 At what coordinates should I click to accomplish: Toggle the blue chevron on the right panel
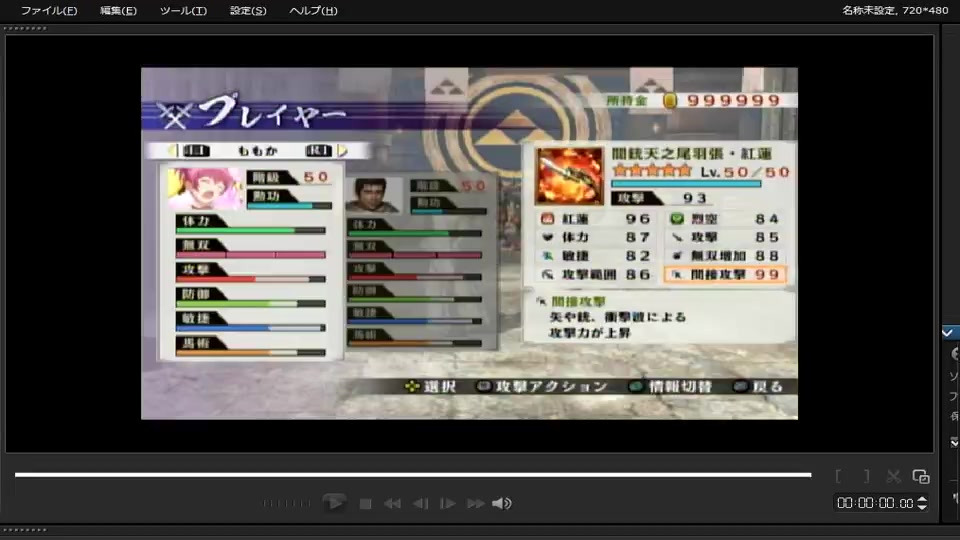click(x=948, y=332)
